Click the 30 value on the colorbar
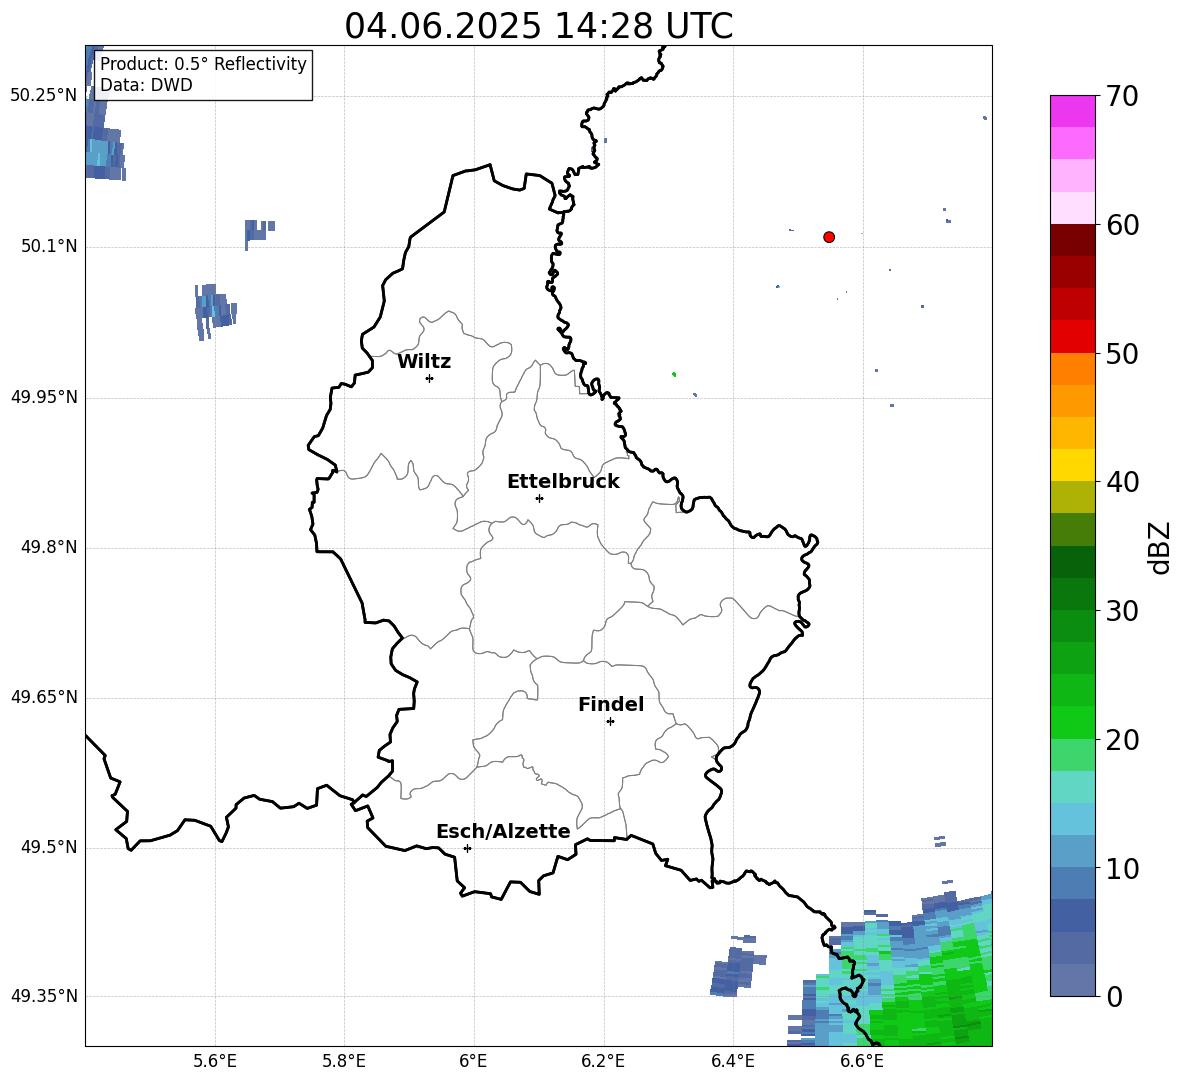This screenshot has width=1184, height=1081. click(1122, 611)
